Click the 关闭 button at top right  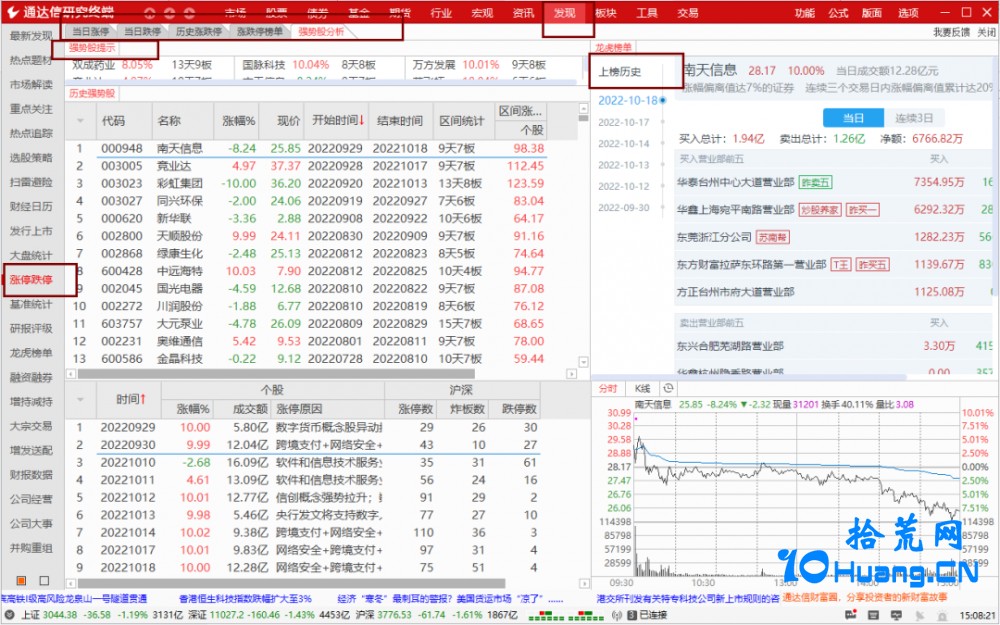pyautogui.click(x=986, y=32)
